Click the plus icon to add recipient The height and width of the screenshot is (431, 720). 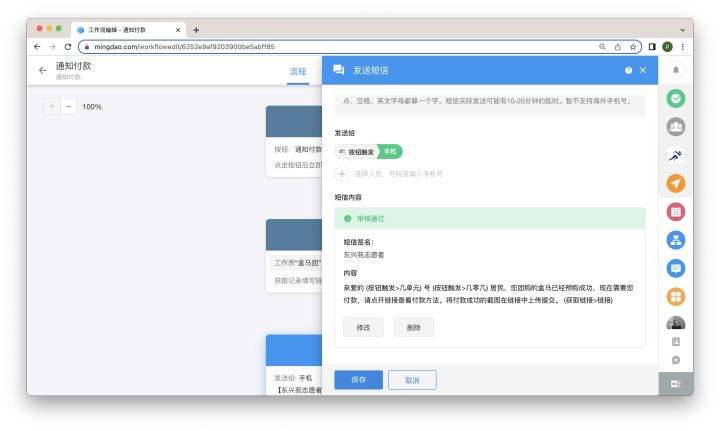[x=342, y=173]
